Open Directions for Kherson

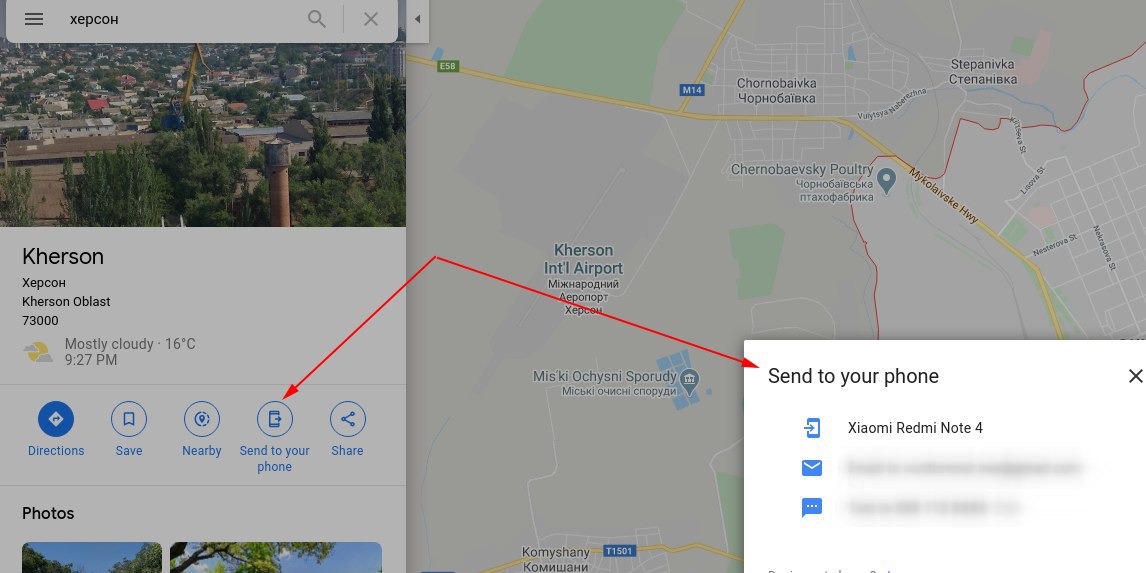click(56, 419)
